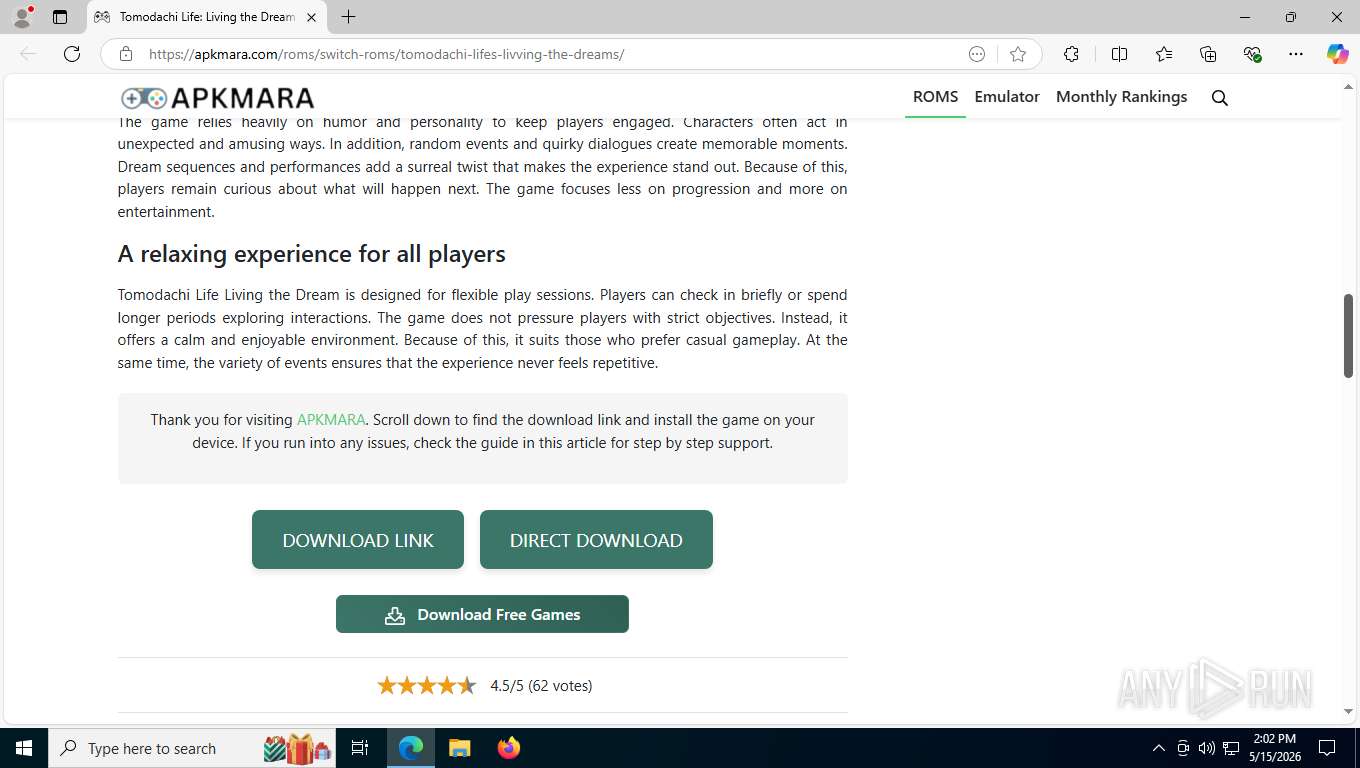Click the taskbar search box
Screen dimensions: 1360x768
tap(193, 748)
